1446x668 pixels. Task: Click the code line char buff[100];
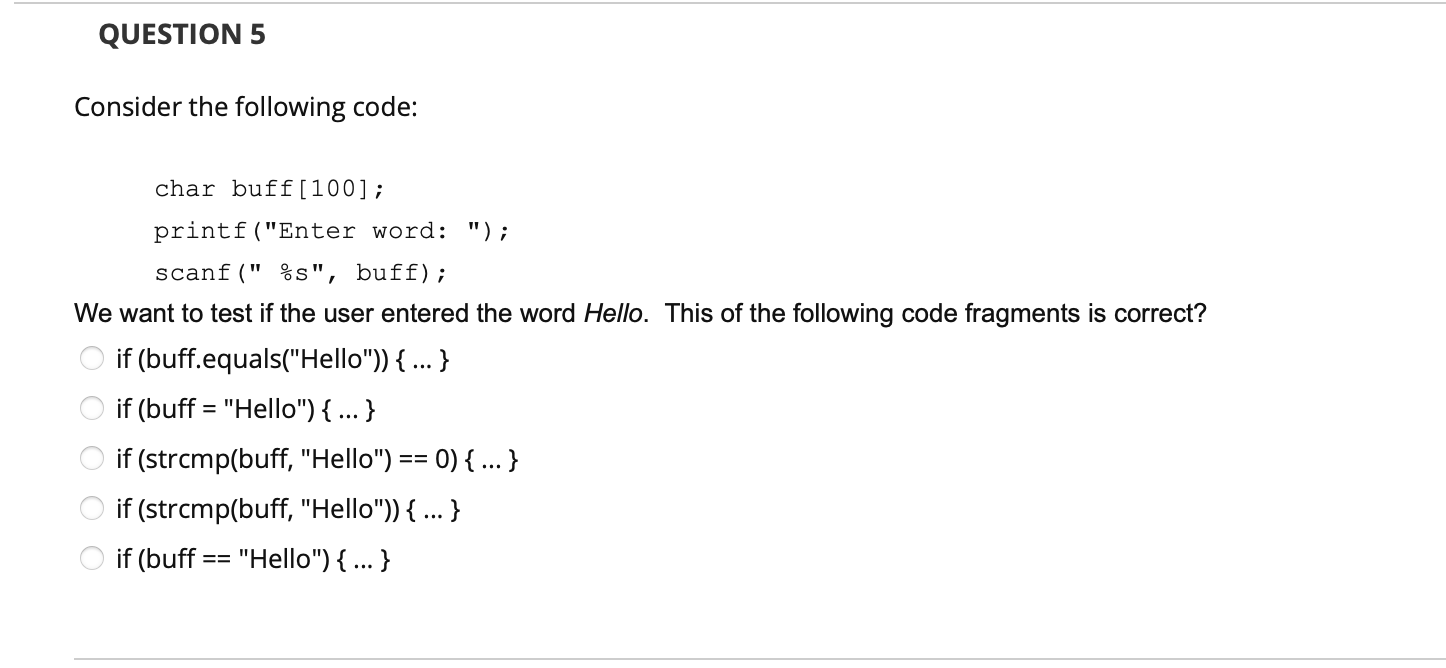(x=269, y=189)
